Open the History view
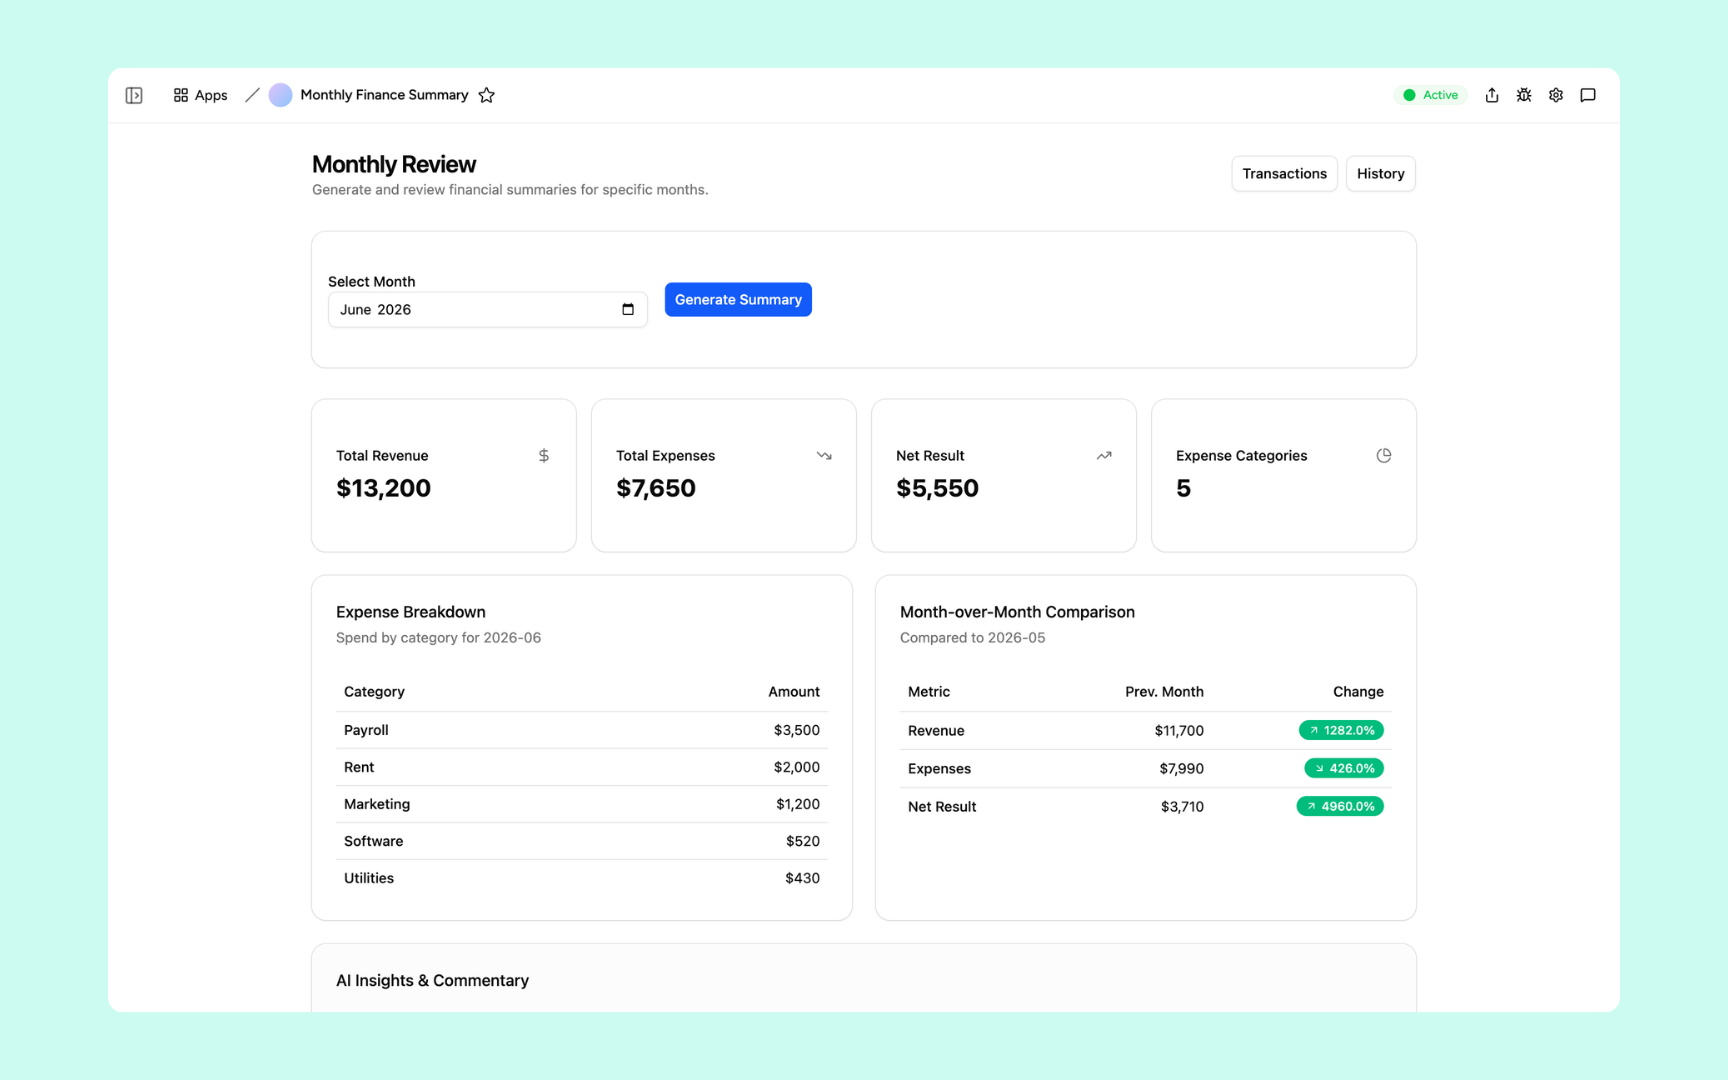The width and height of the screenshot is (1728, 1080). (1380, 173)
